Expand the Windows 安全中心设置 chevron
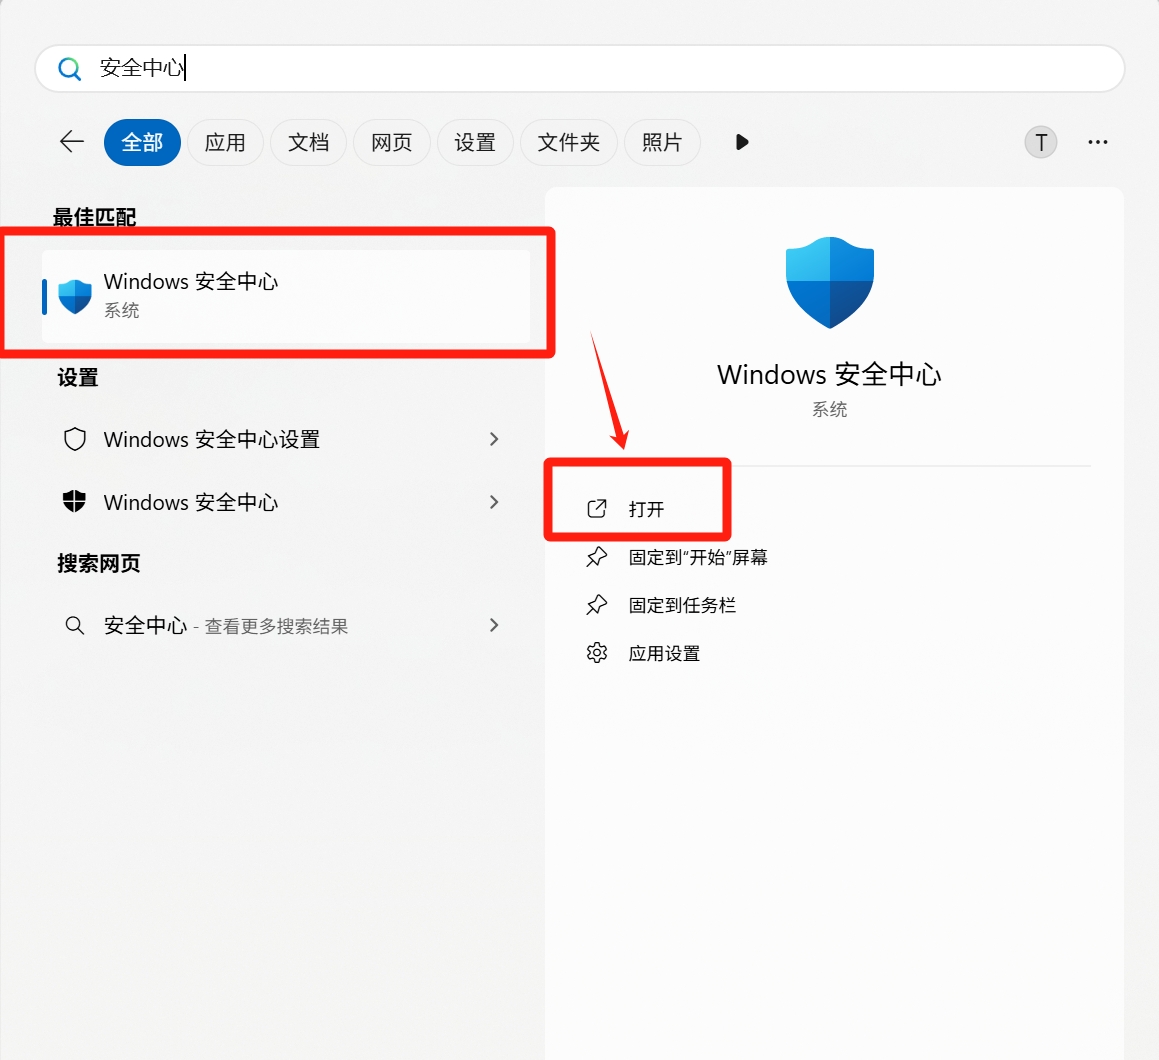 [493, 439]
